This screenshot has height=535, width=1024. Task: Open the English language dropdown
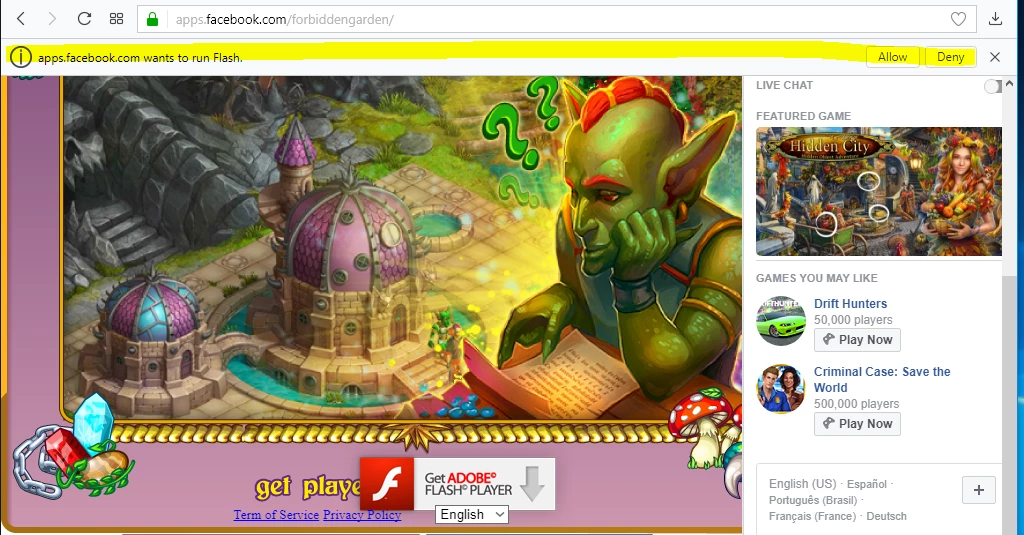pos(472,515)
